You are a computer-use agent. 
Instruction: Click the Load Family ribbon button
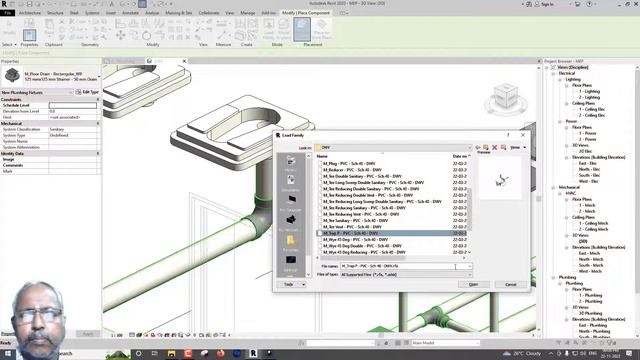pos(269,29)
